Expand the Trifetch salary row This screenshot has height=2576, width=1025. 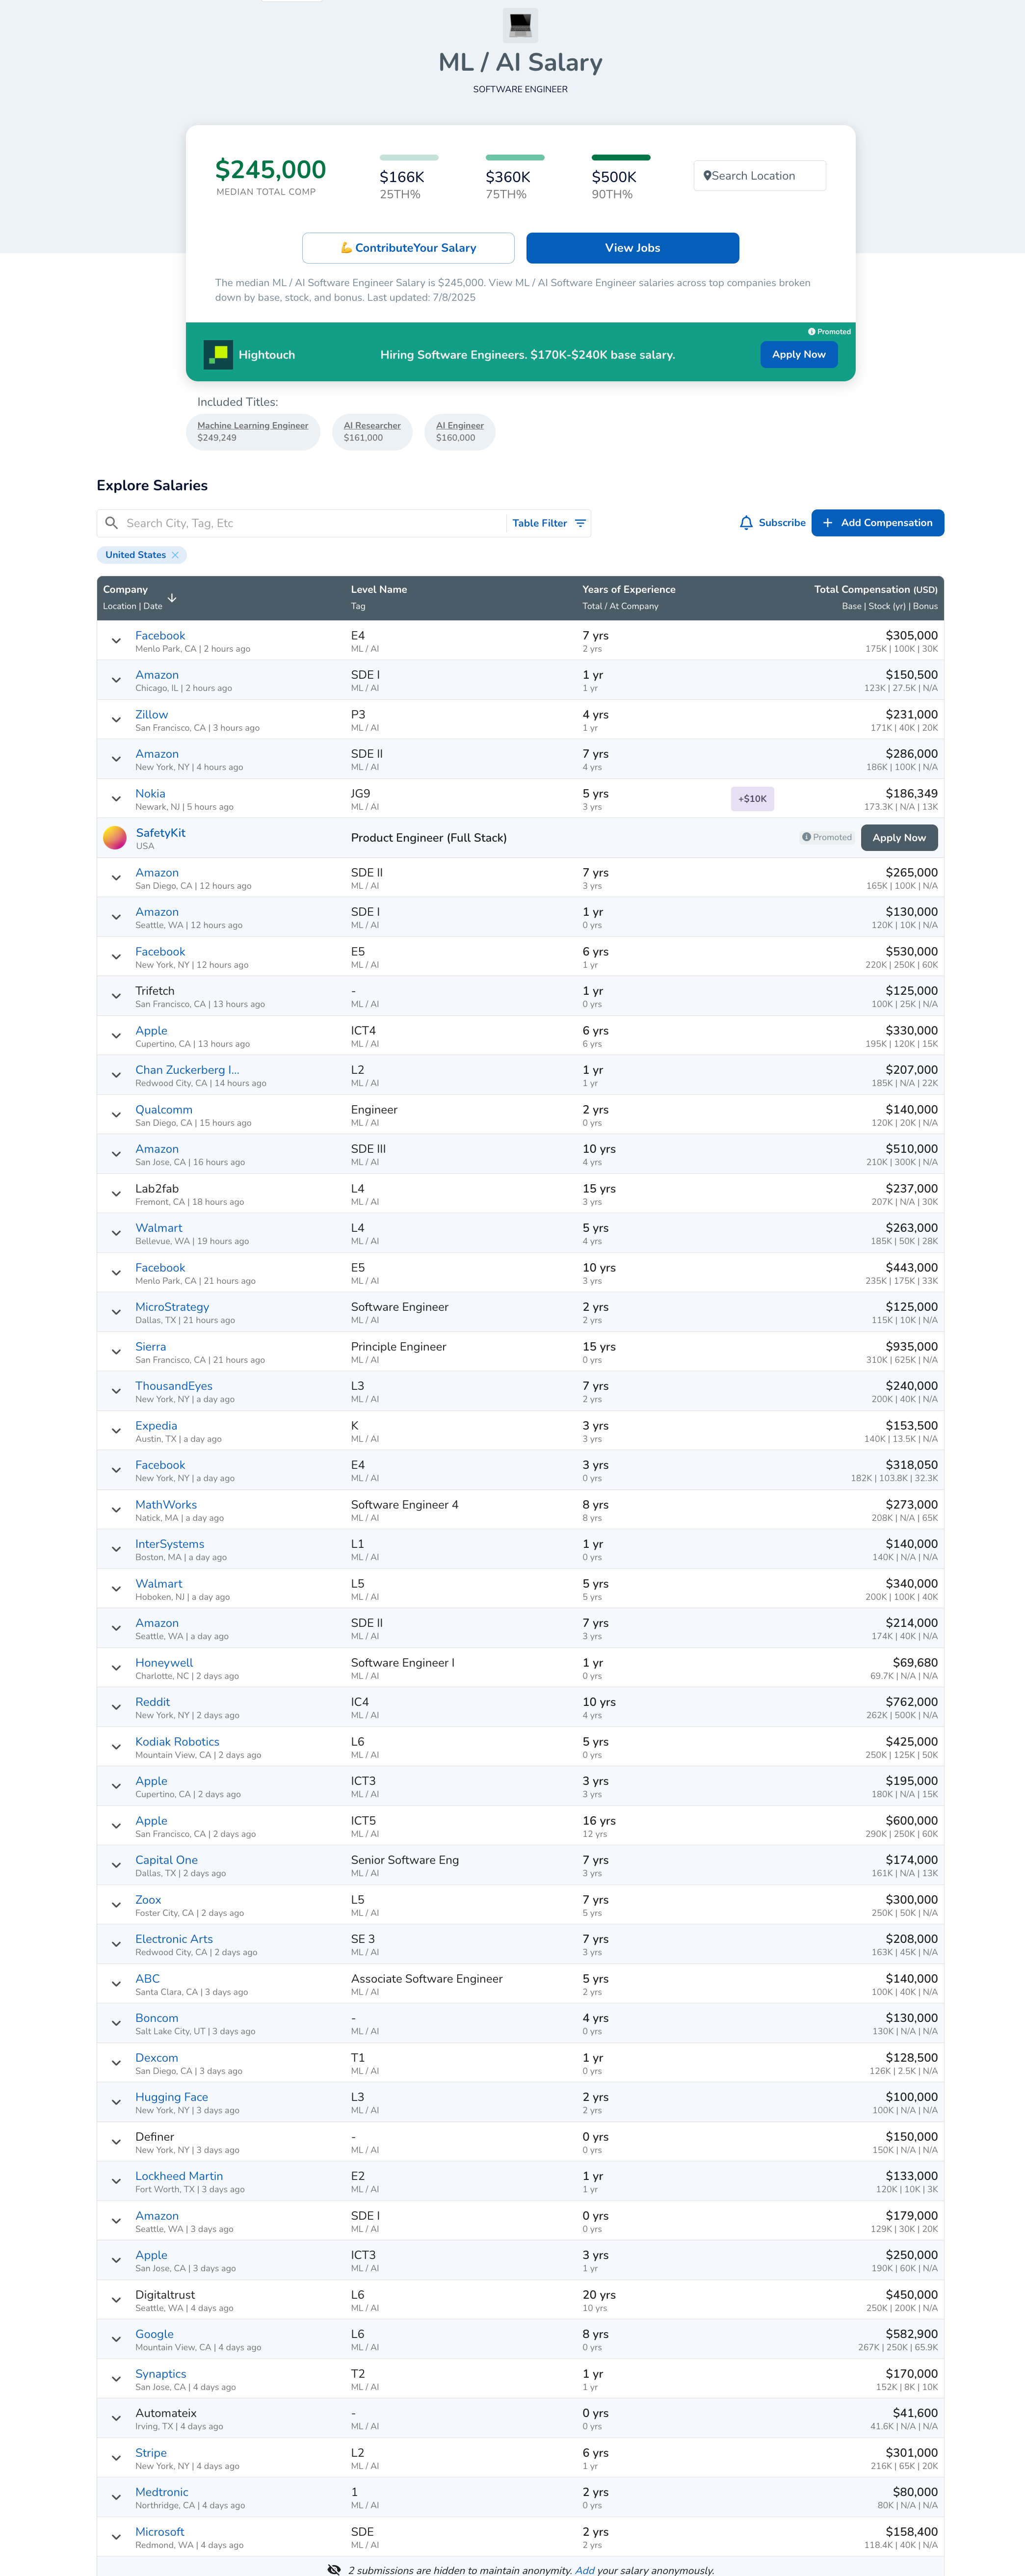click(x=116, y=996)
